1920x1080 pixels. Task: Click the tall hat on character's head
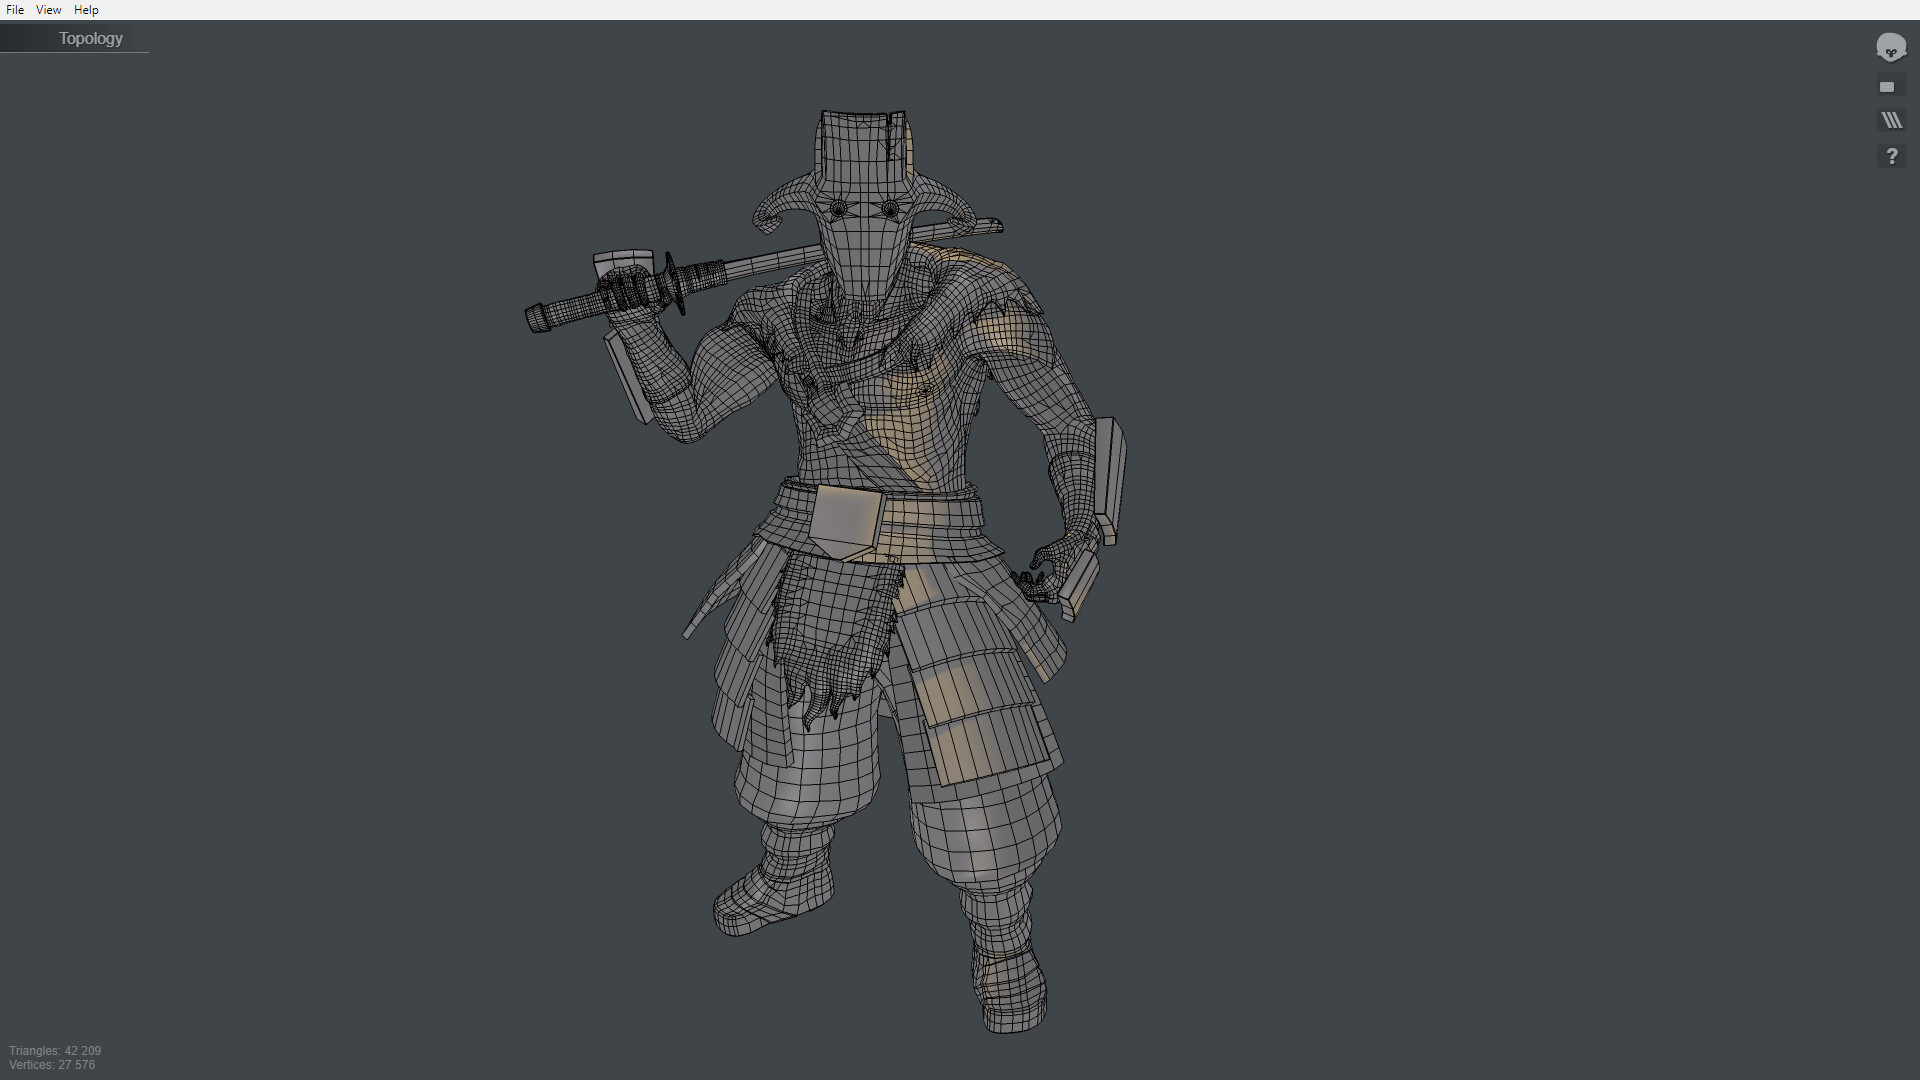pyautogui.click(x=862, y=150)
